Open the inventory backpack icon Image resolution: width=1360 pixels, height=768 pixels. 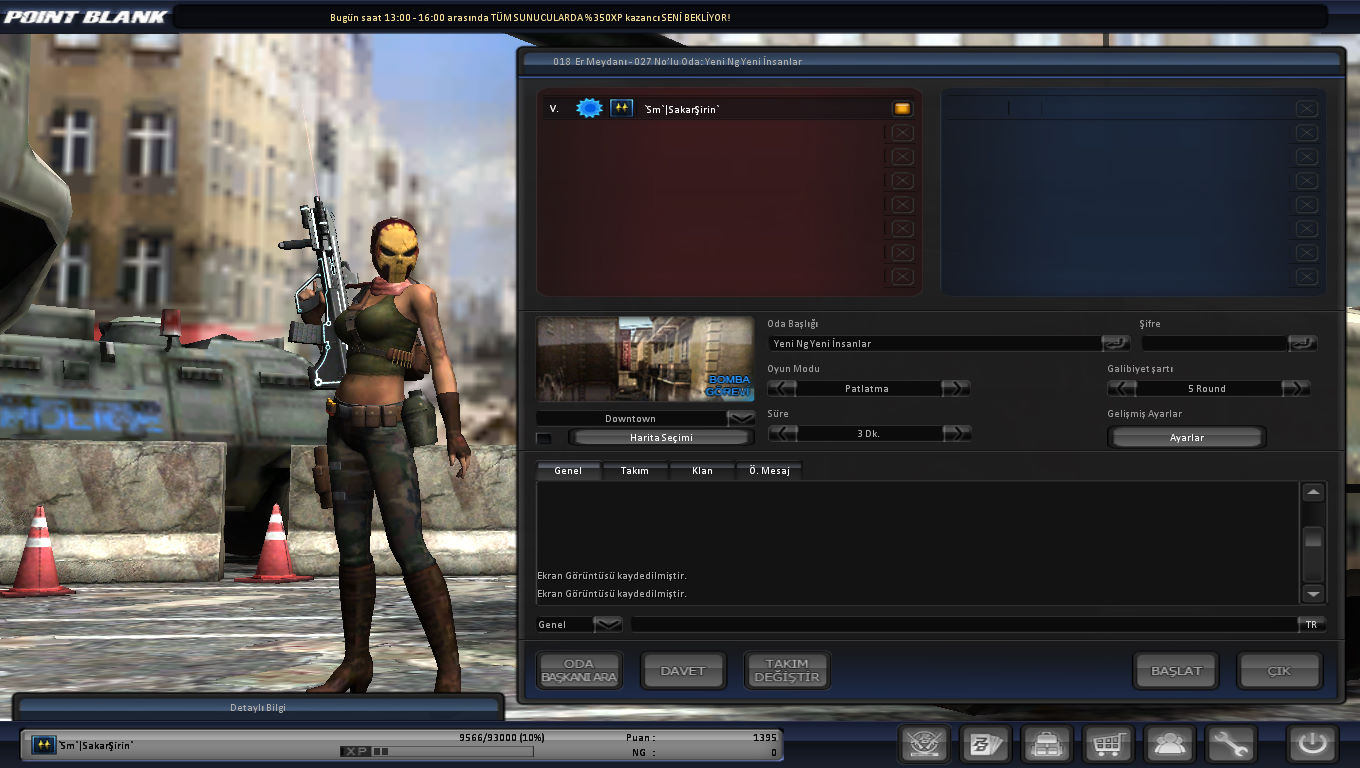click(x=1047, y=745)
